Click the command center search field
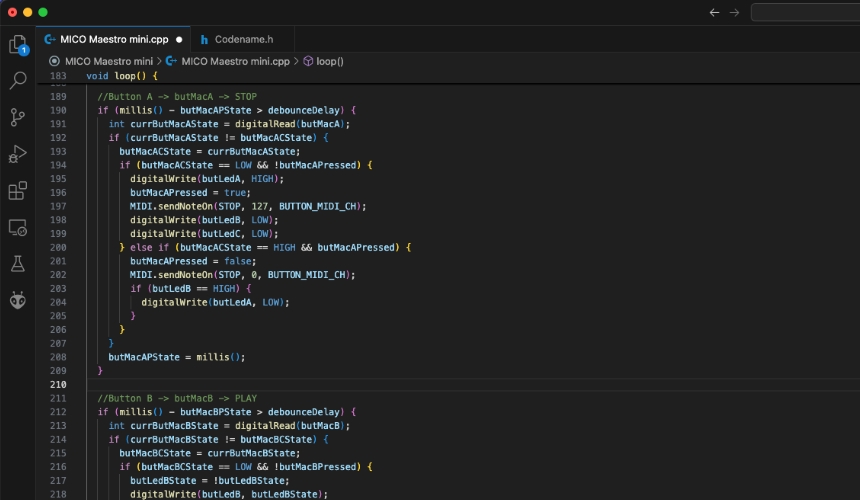This screenshot has height=500, width=860. click(x=805, y=12)
